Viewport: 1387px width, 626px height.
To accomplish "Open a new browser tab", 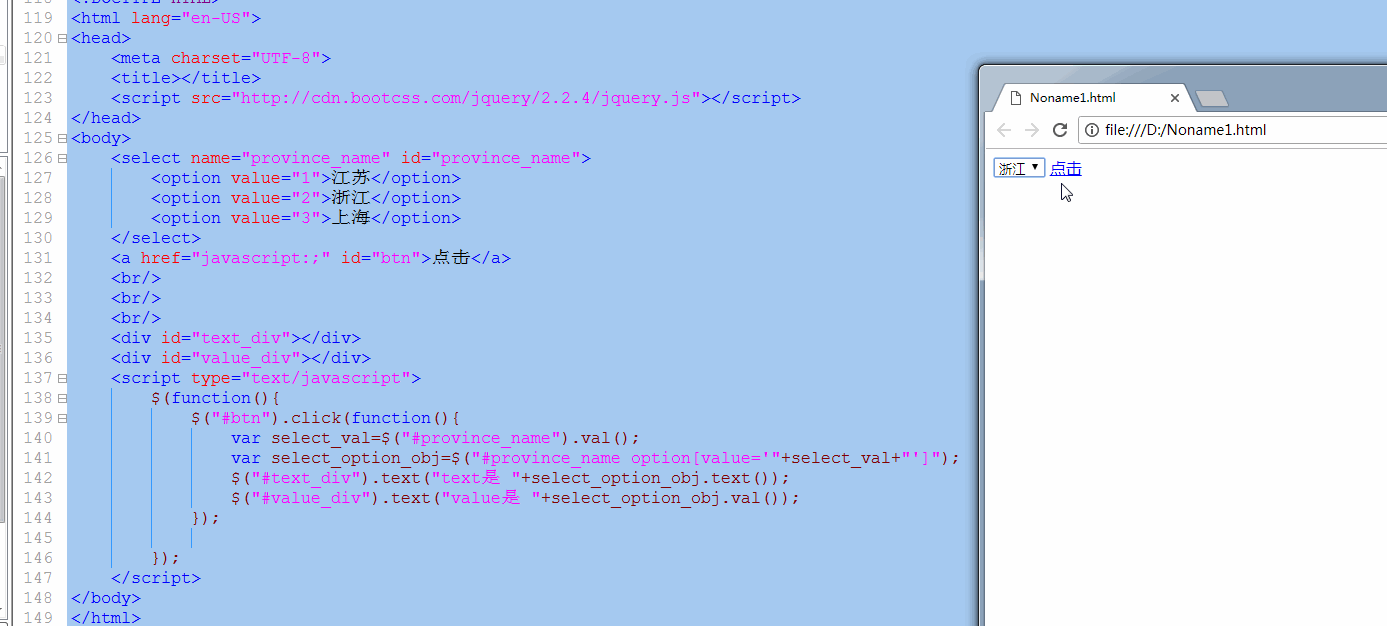I will coord(1212,98).
